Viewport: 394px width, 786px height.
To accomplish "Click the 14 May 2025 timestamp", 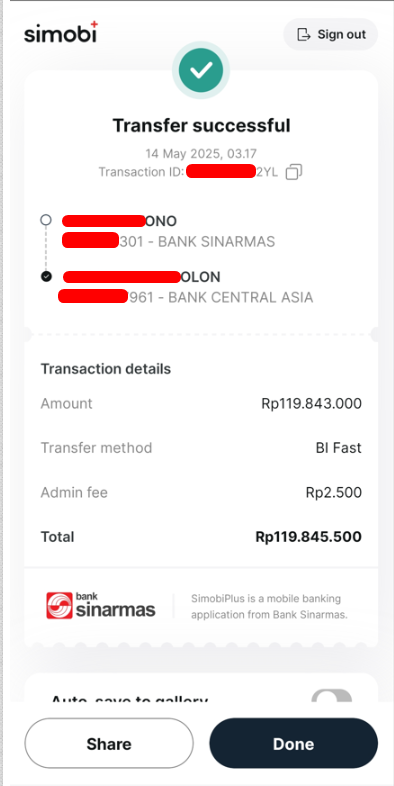I will [x=201, y=153].
